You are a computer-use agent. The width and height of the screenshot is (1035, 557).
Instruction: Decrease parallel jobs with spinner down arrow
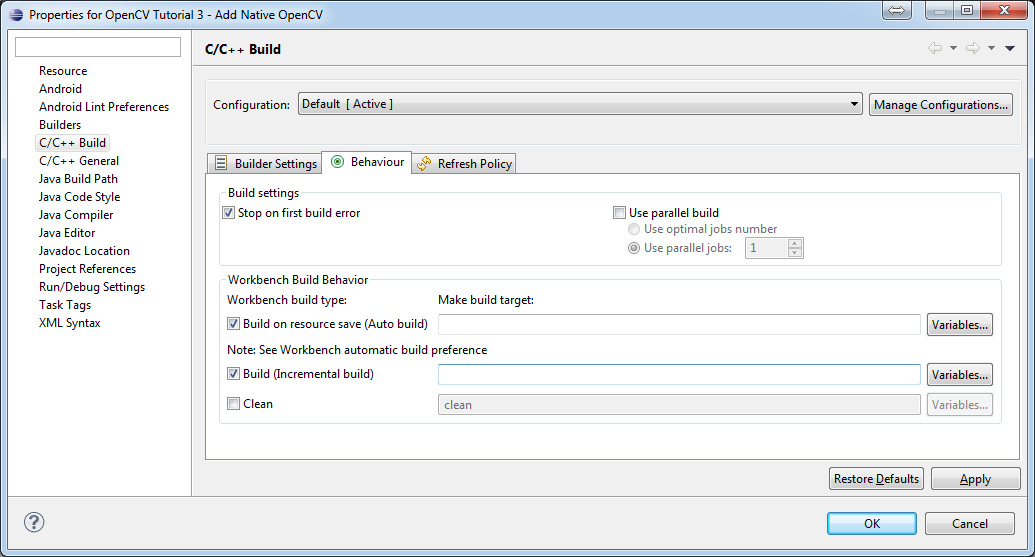coord(795,252)
